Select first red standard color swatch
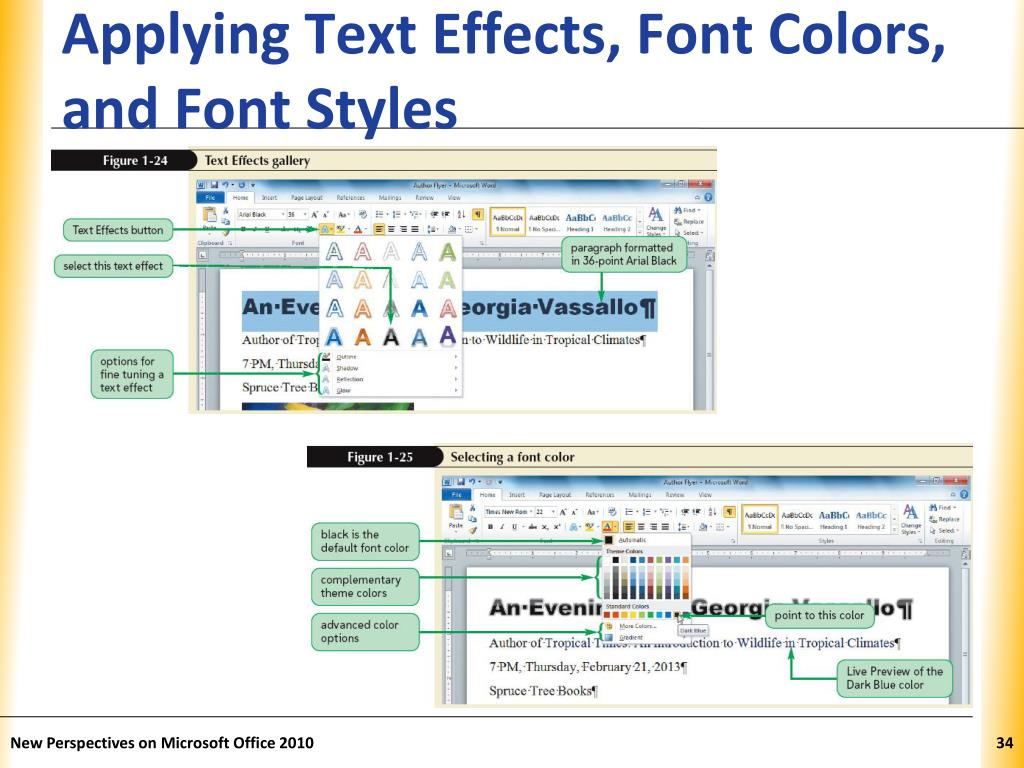The width and height of the screenshot is (1024, 768). coord(607,615)
